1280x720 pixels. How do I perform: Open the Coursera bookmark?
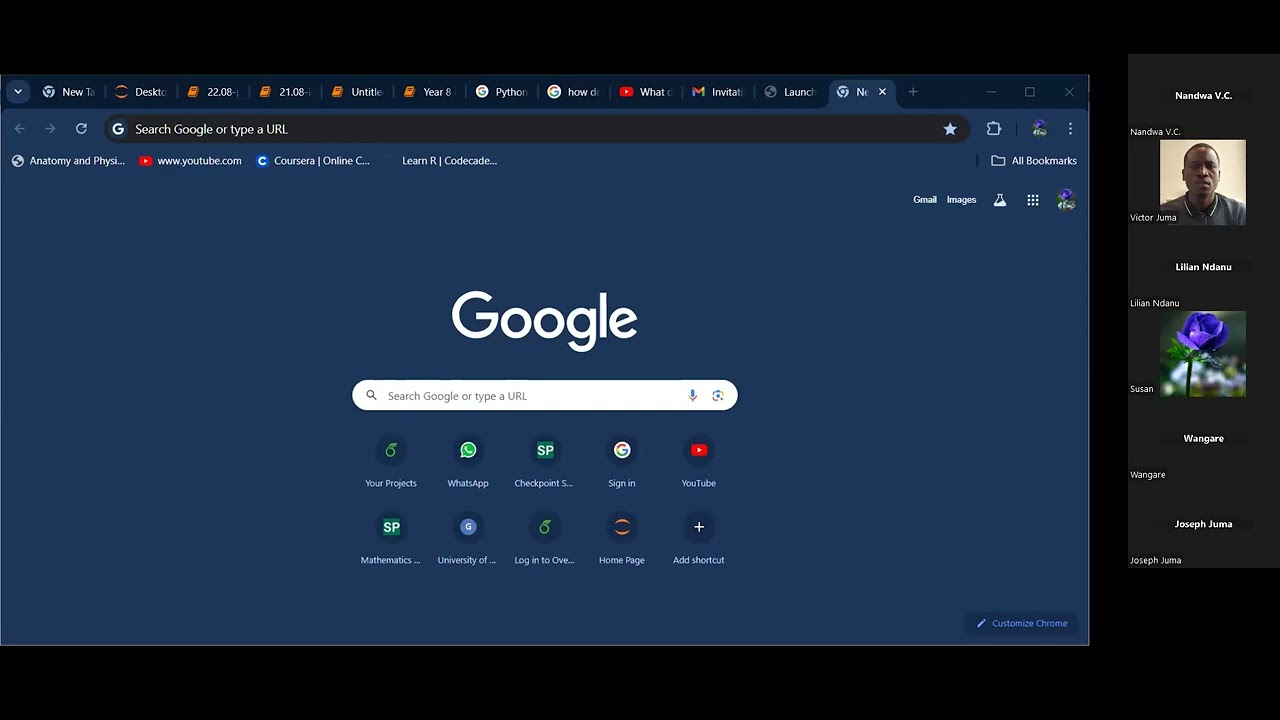tap(313, 161)
